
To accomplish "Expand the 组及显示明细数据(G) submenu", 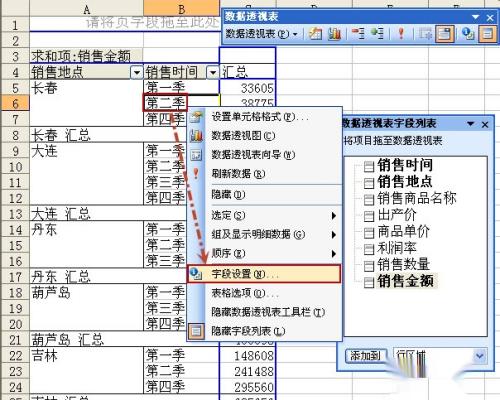I will coord(265,234).
